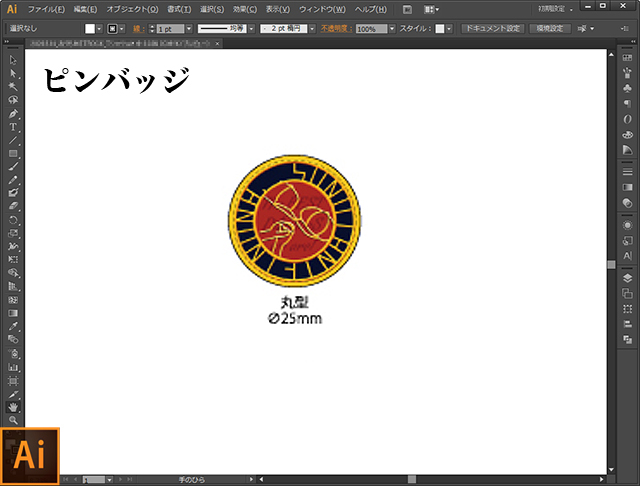Open the Symbols panel club icon

(x=627, y=88)
